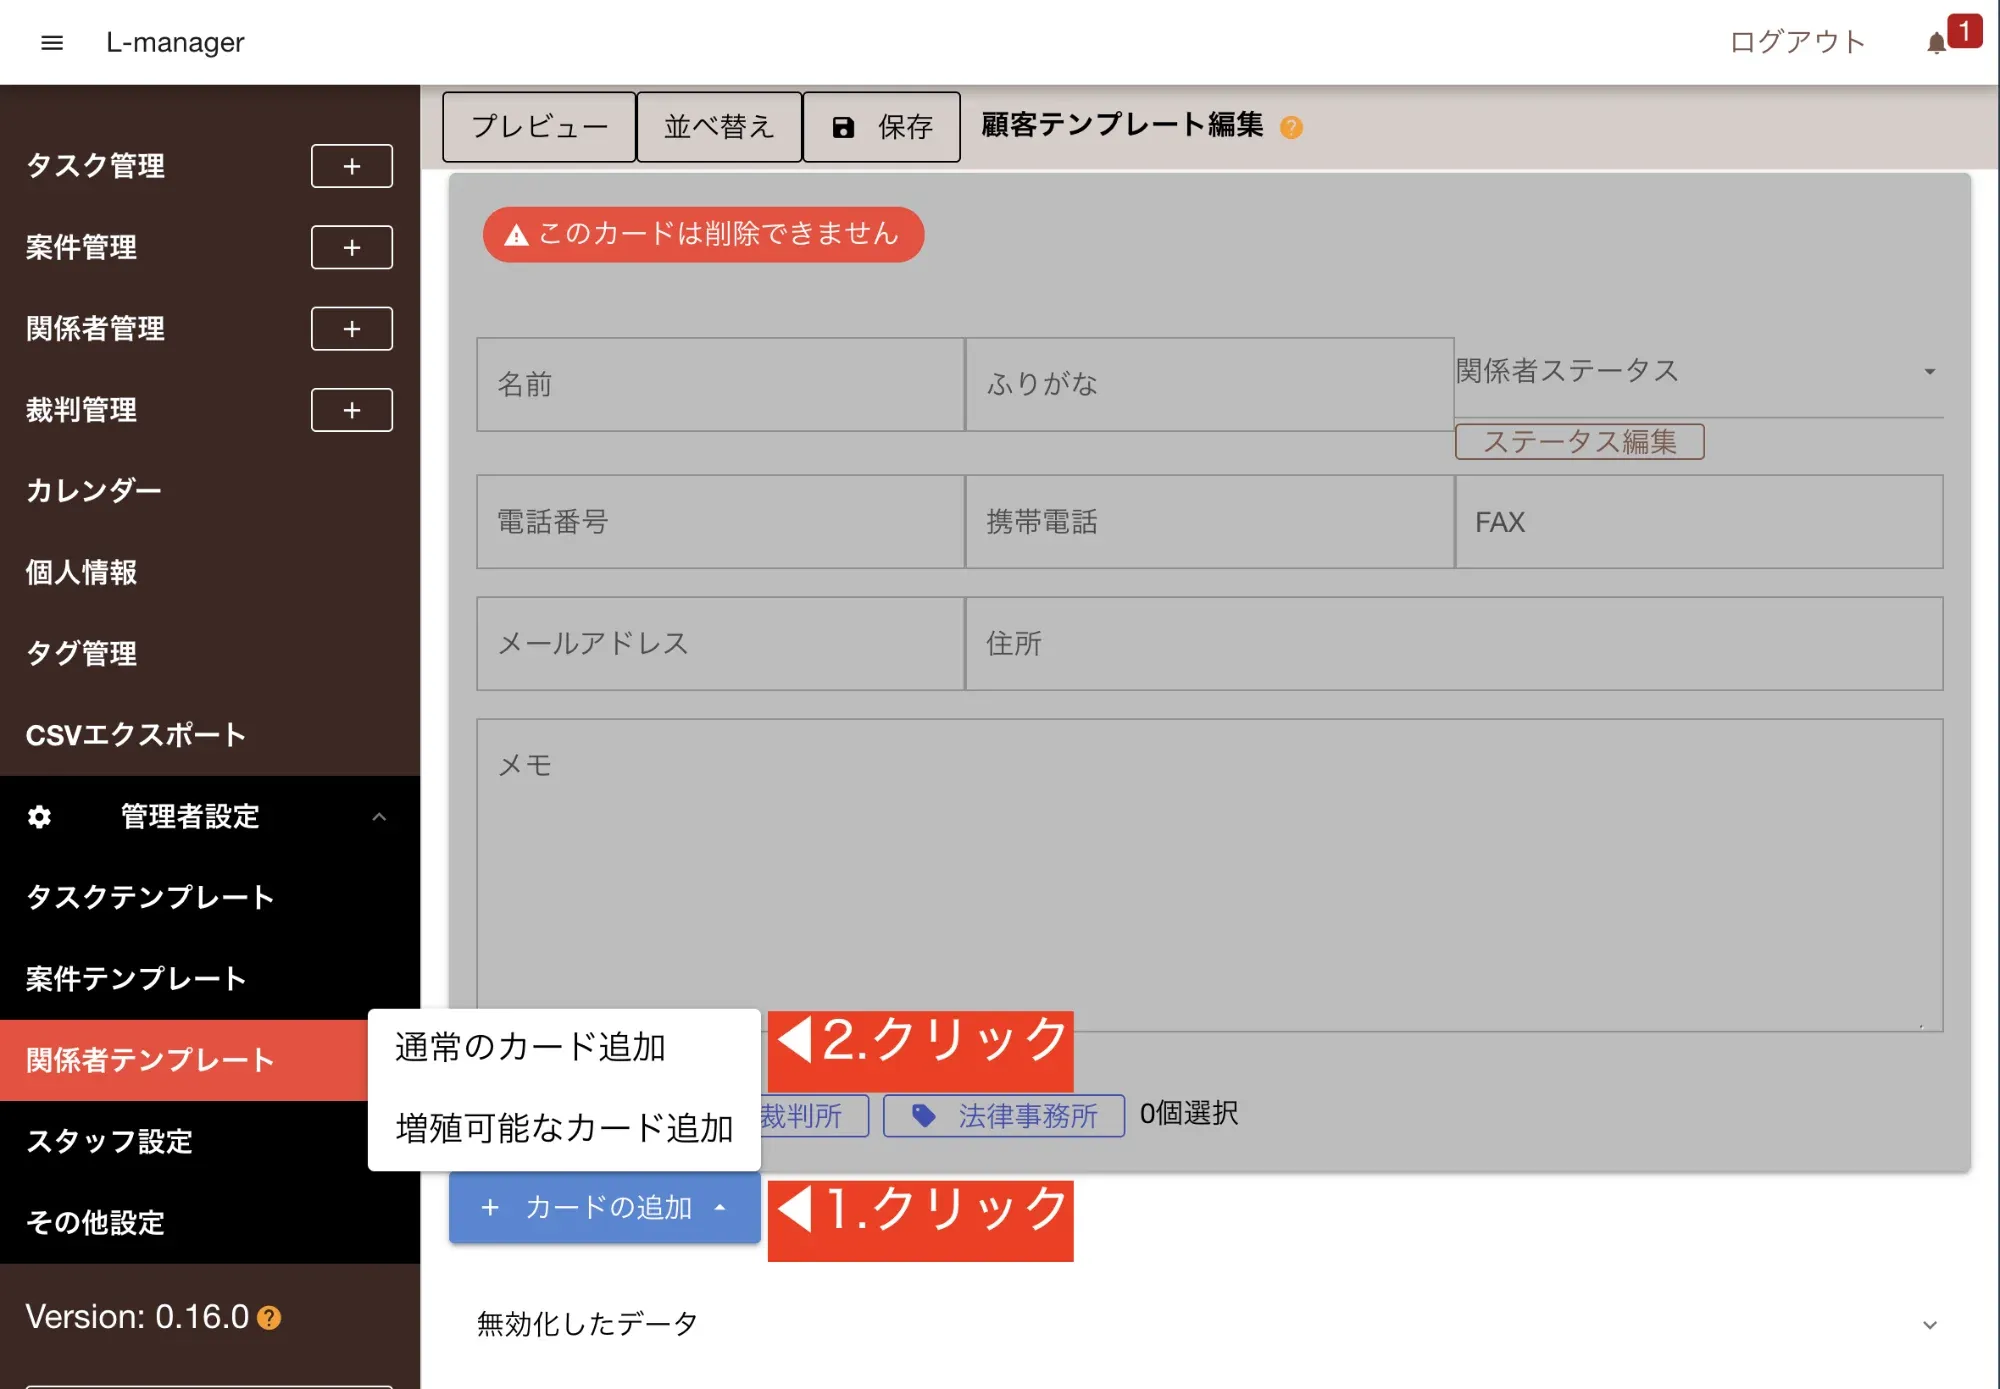Click the floppy disk icon in 保存
Screen dimensions: 2000x1389
(843, 127)
